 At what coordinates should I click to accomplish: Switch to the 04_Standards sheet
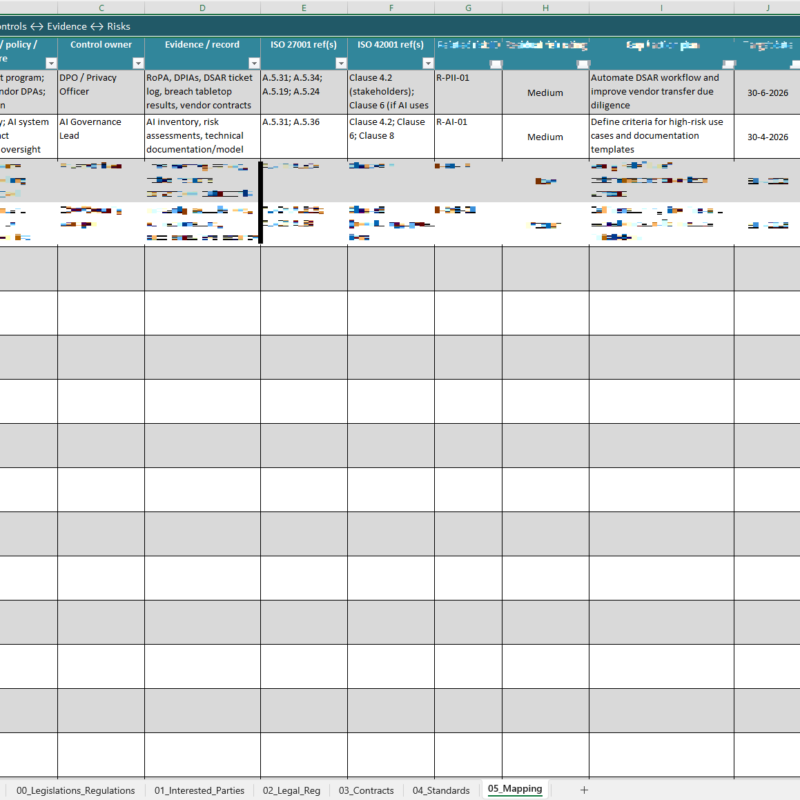[444, 789]
